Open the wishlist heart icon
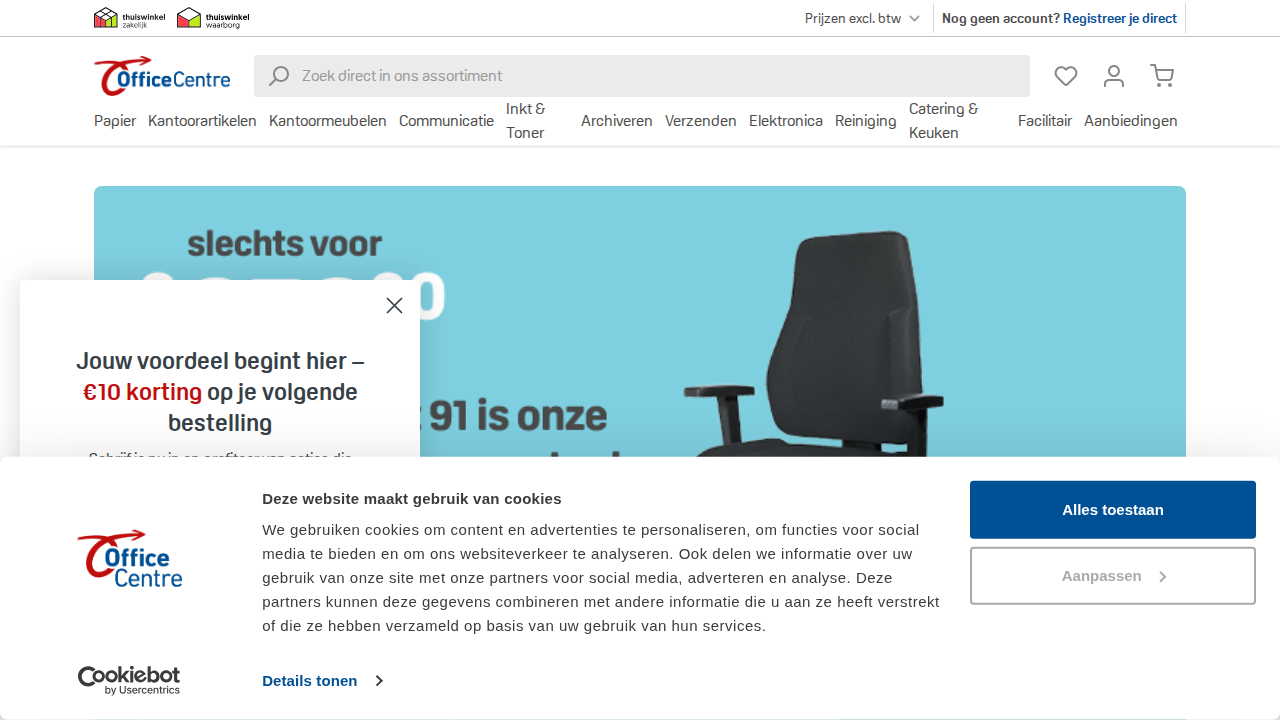 [x=1065, y=76]
